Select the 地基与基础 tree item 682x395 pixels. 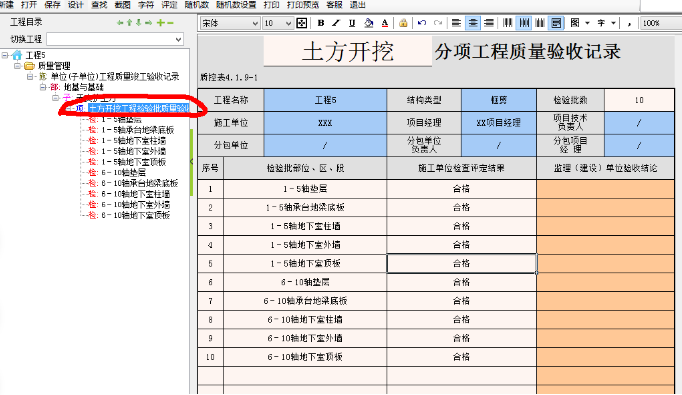[x=84, y=87]
